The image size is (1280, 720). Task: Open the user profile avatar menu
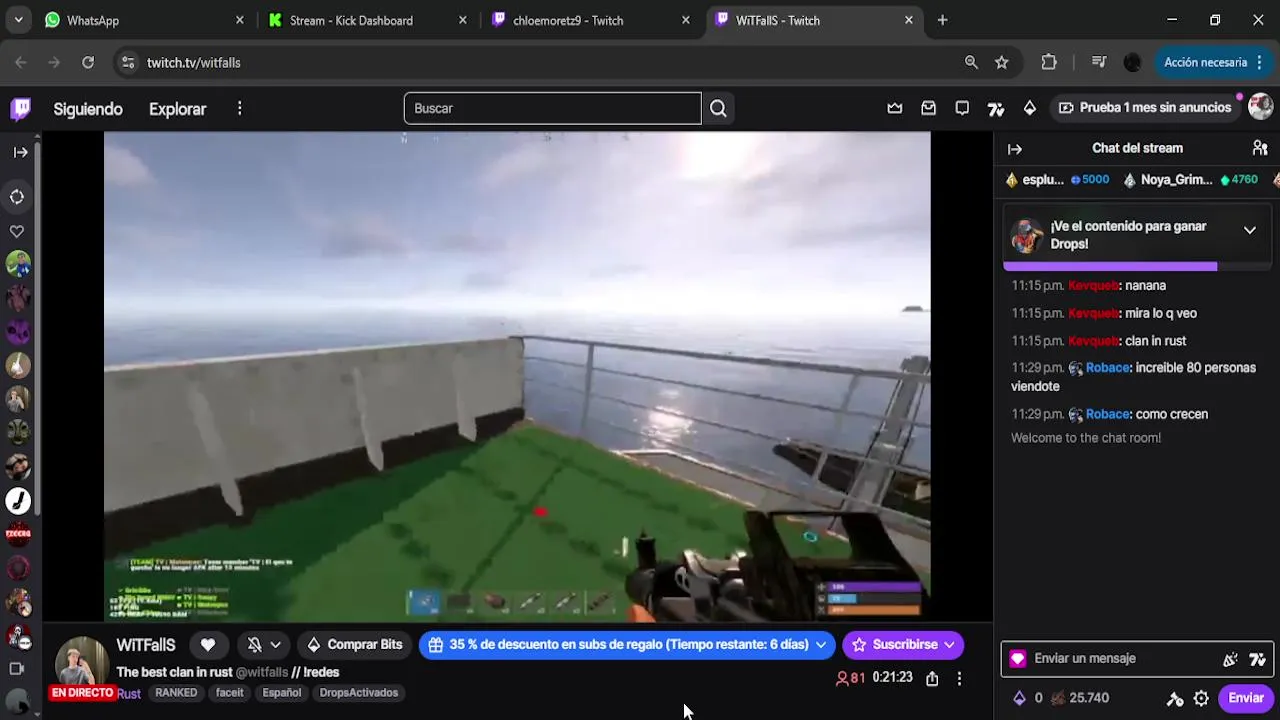pos(1260,107)
